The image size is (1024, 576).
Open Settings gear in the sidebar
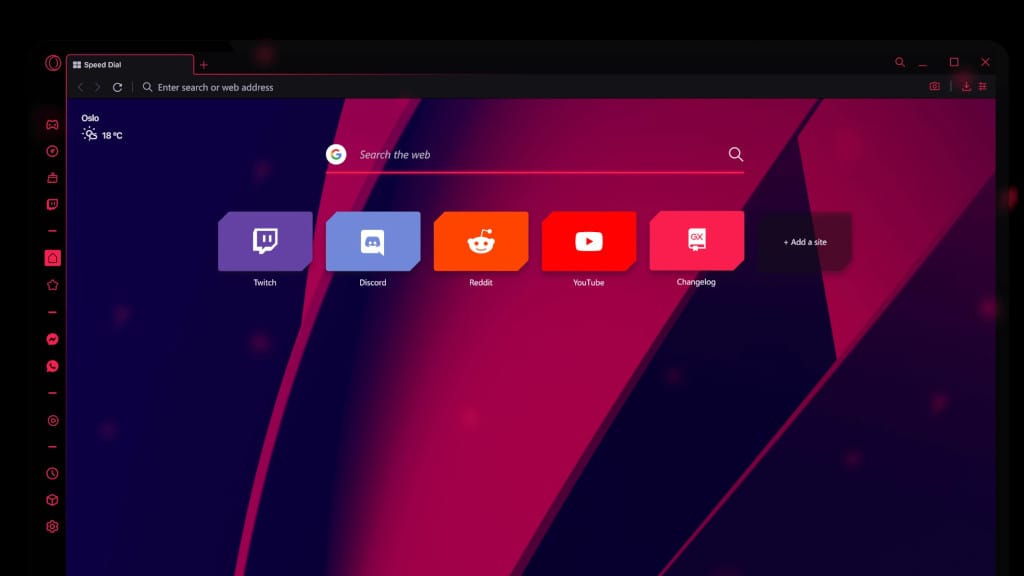point(52,526)
